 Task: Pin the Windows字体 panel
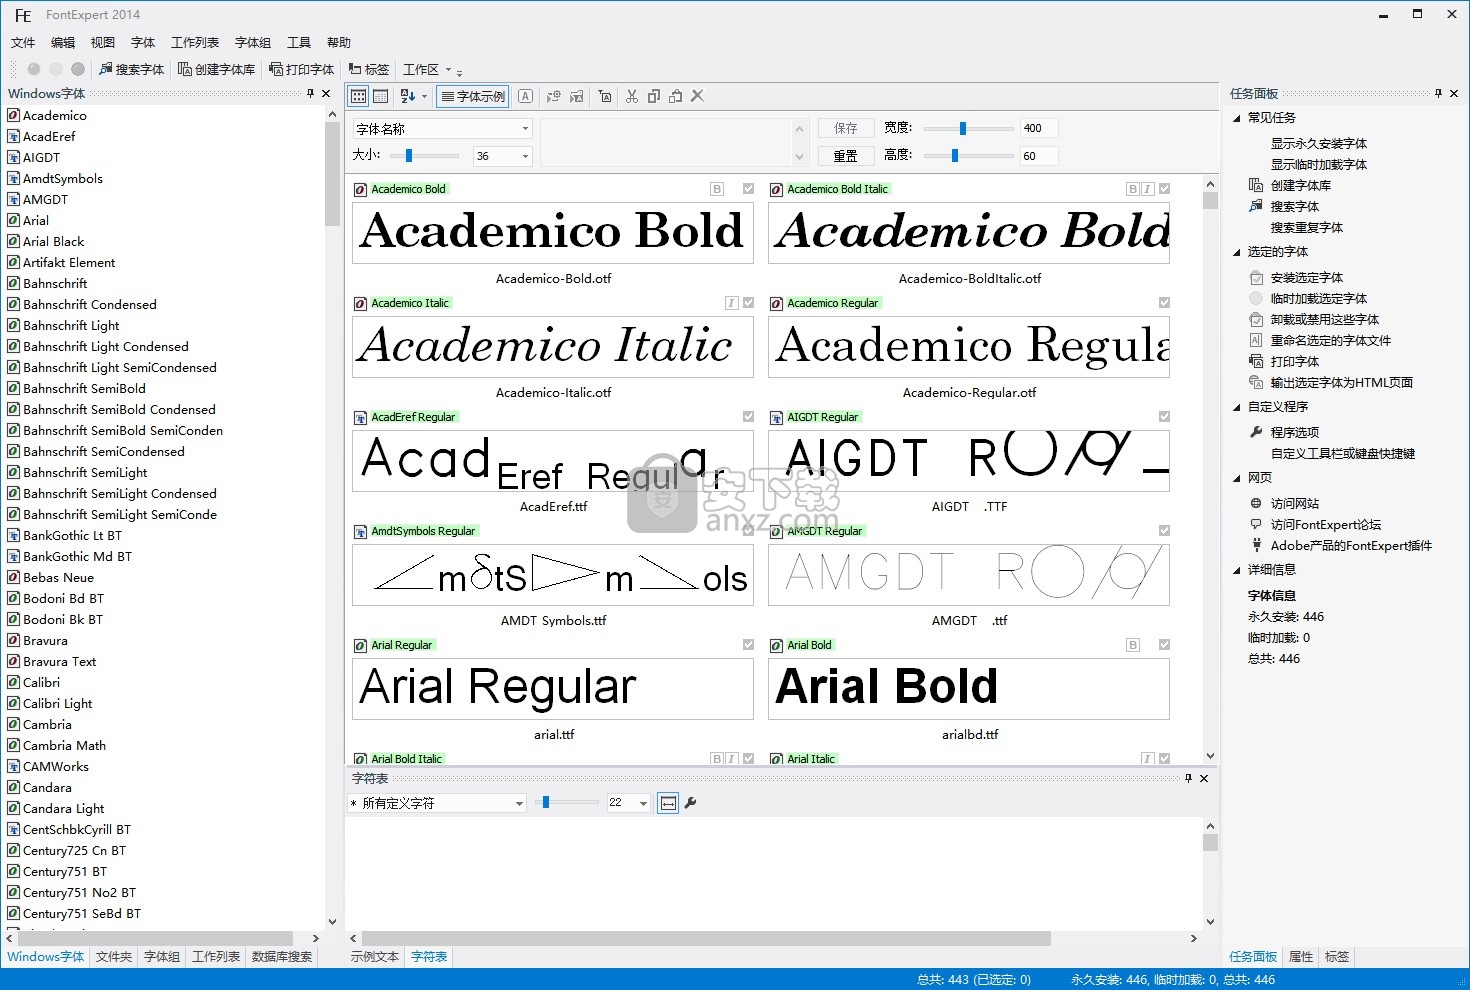(x=310, y=93)
